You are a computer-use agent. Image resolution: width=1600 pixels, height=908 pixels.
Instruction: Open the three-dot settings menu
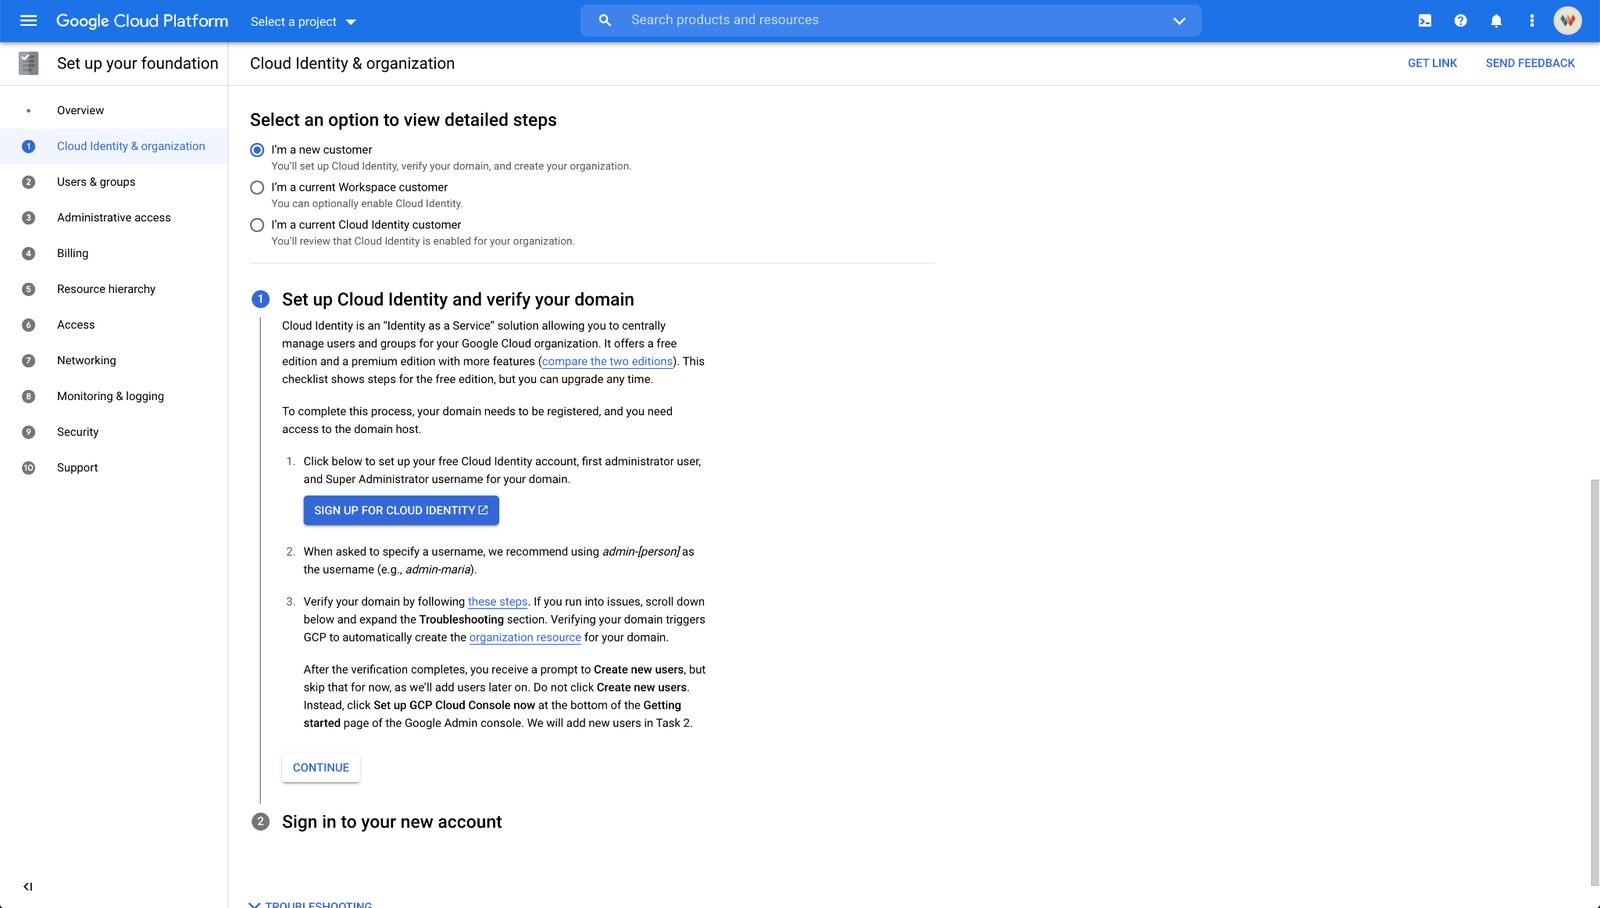[x=1531, y=20]
